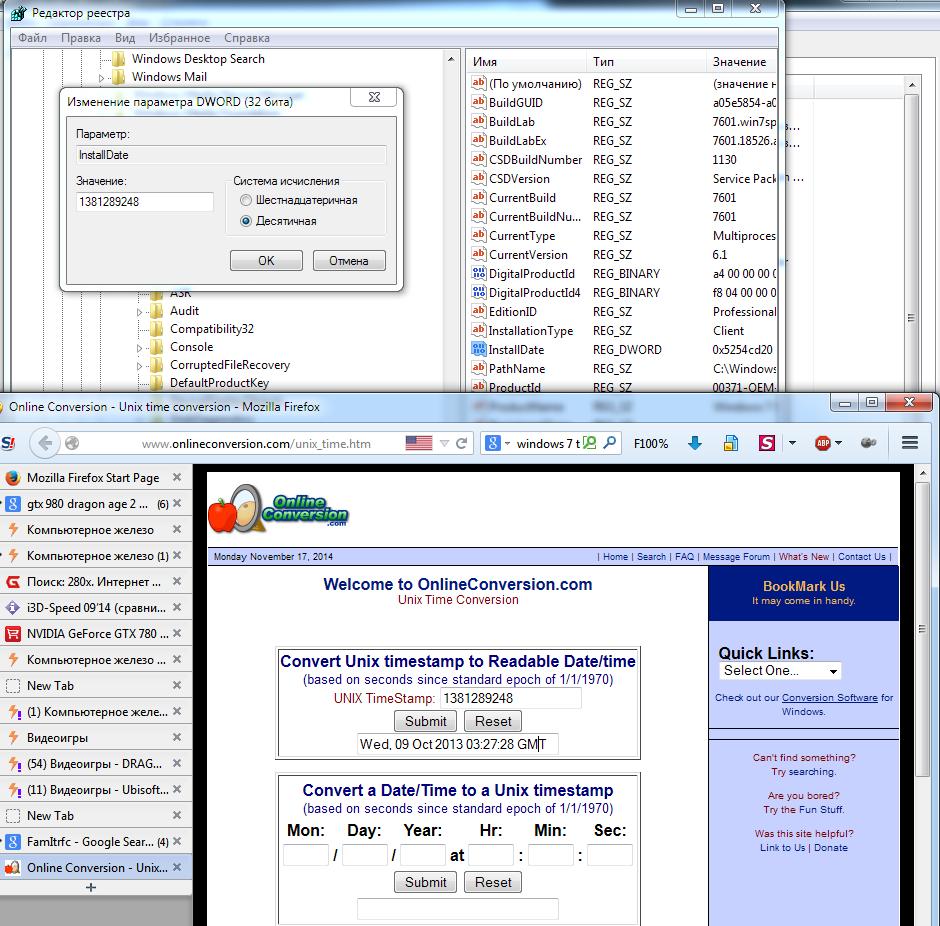
Task: Select the DefaultProductKey key in the tree
Action: (219, 383)
